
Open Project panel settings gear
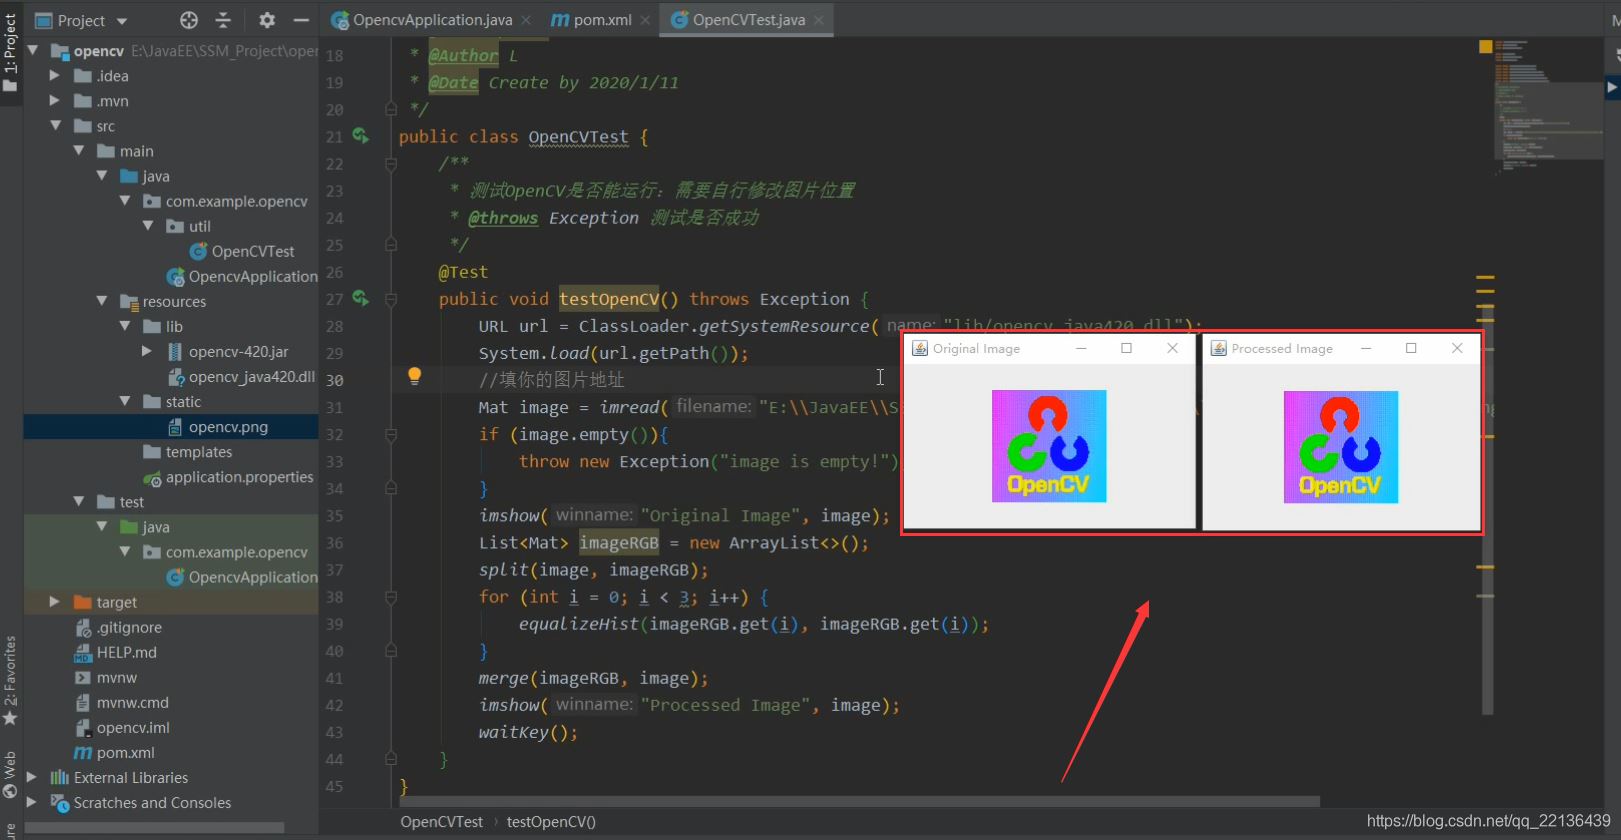267,20
